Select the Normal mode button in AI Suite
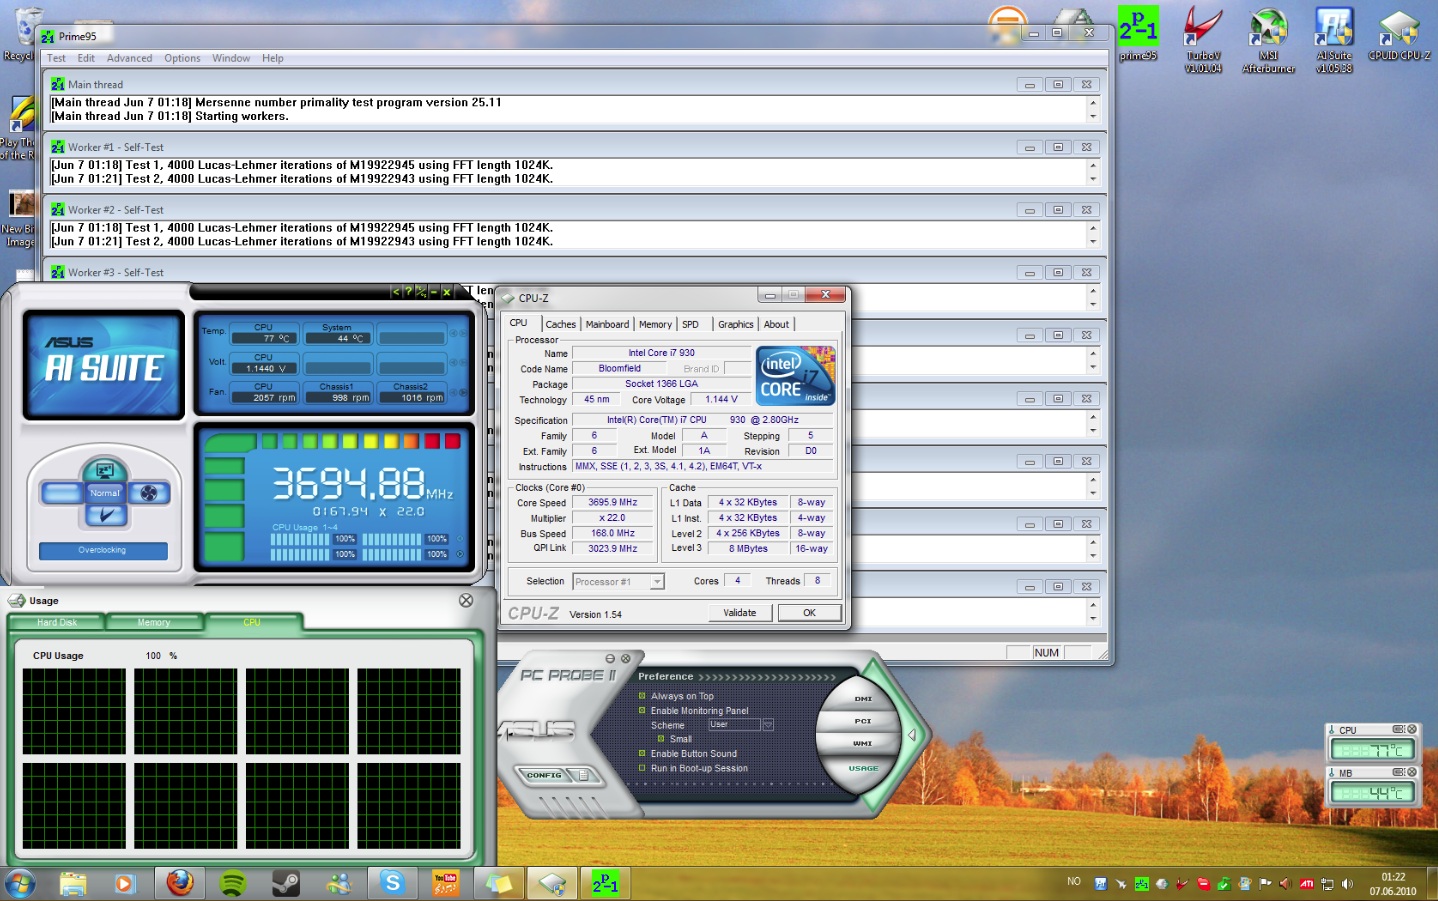 click(104, 493)
